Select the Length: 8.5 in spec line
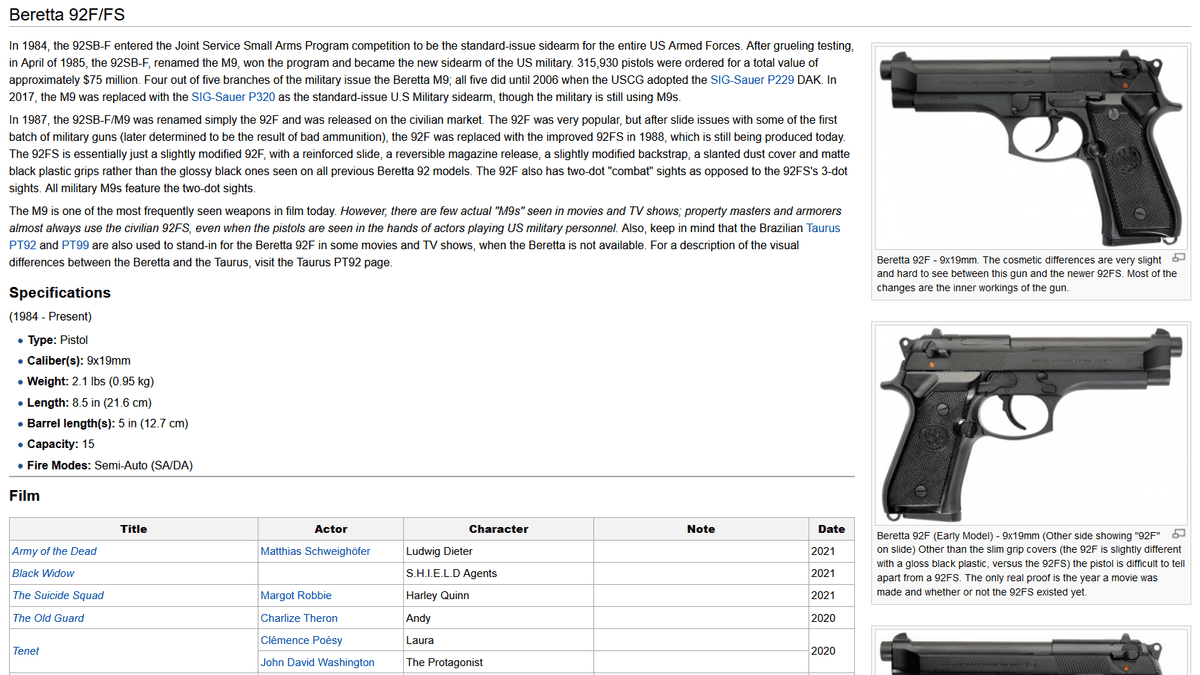The image size is (1200, 675). 90,402
